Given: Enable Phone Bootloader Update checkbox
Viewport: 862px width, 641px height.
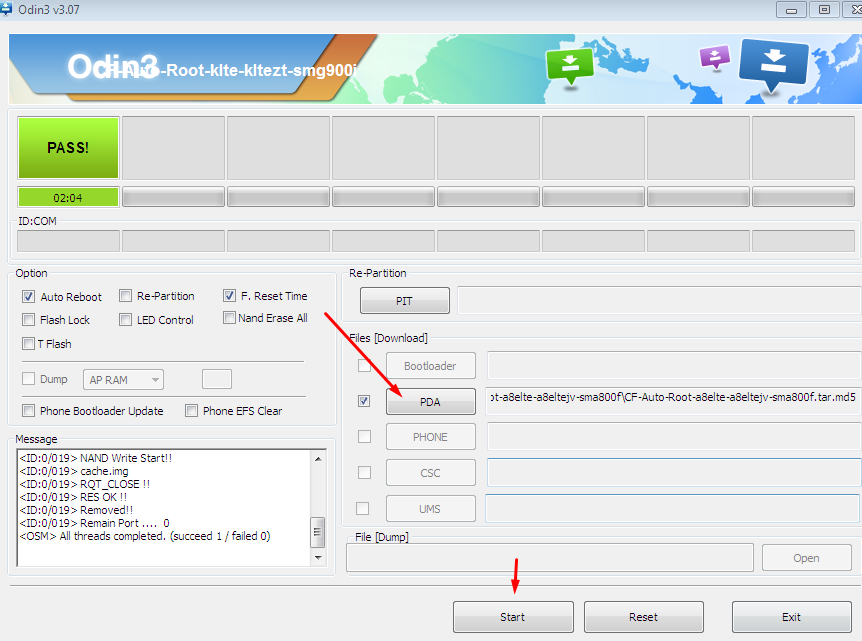Looking at the screenshot, I should (29, 411).
